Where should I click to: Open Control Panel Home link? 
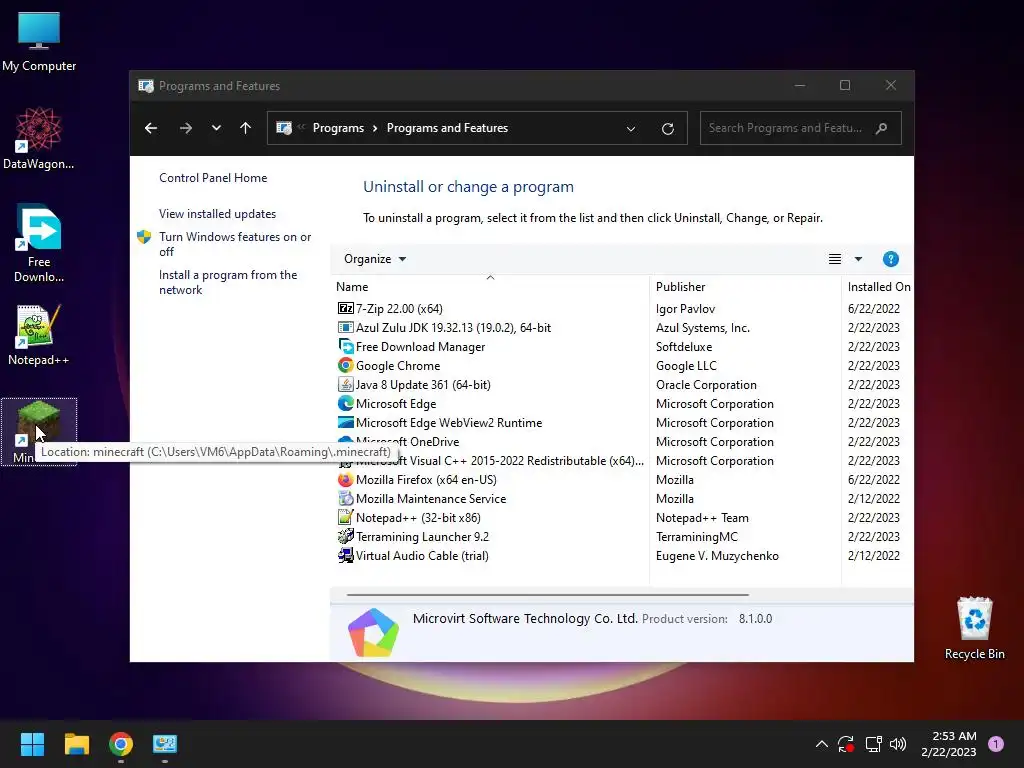tap(213, 178)
